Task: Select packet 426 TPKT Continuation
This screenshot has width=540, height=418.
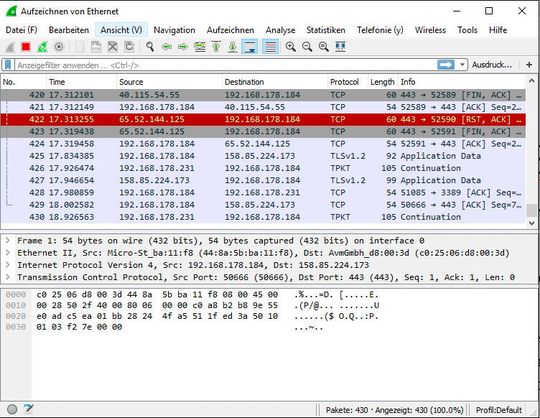Action: click(x=263, y=168)
